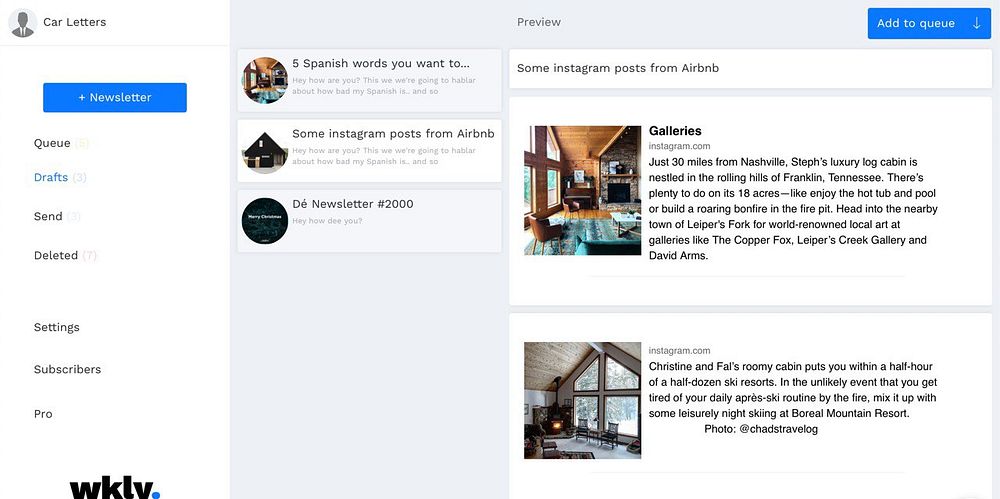This screenshot has width=1000, height=499.
Task: Click the snowy window cabin photo
Action: (x=582, y=400)
